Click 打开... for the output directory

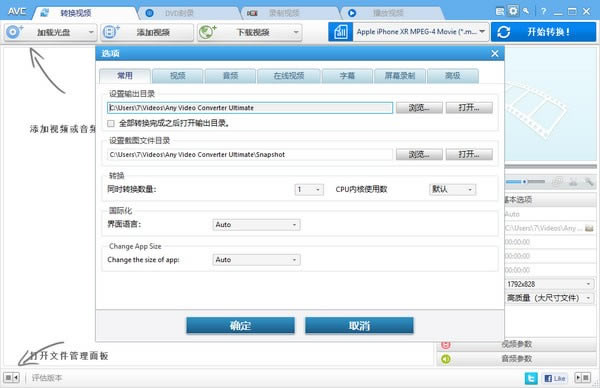tap(469, 108)
